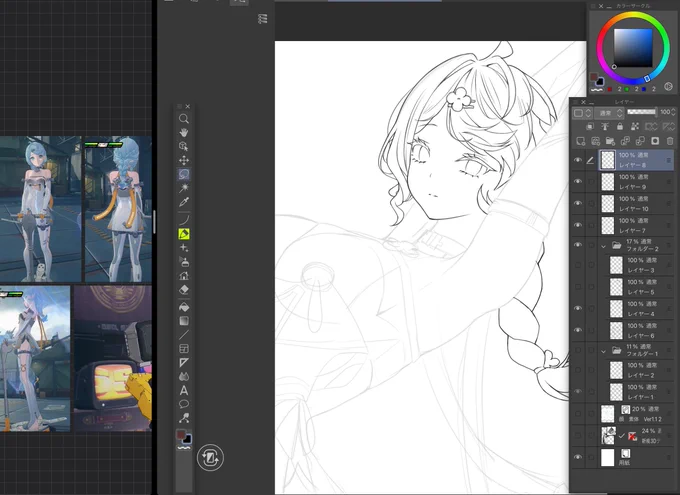Select the レイヤー 10 layer row

(636, 203)
